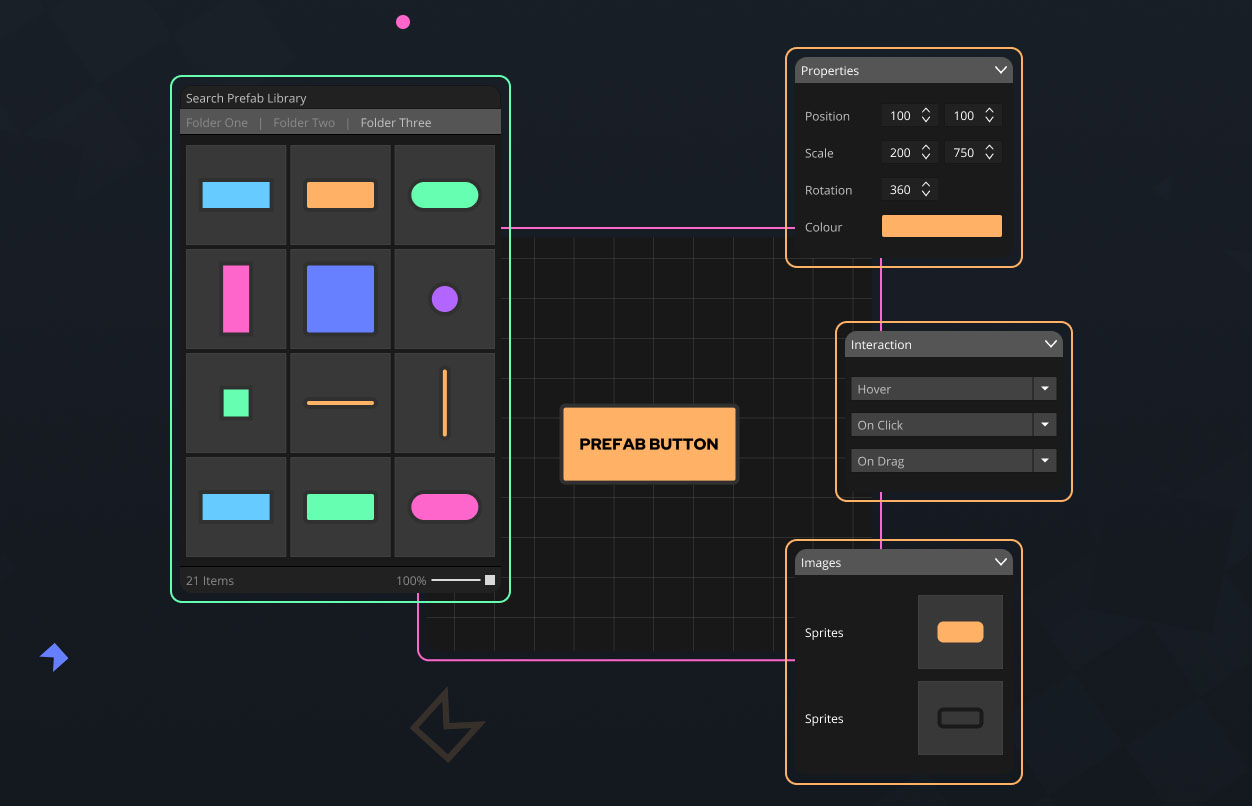Adjust the first Position value stepper arrows
The width and height of the screenshot is (1252, 806).
click(926, 116)
